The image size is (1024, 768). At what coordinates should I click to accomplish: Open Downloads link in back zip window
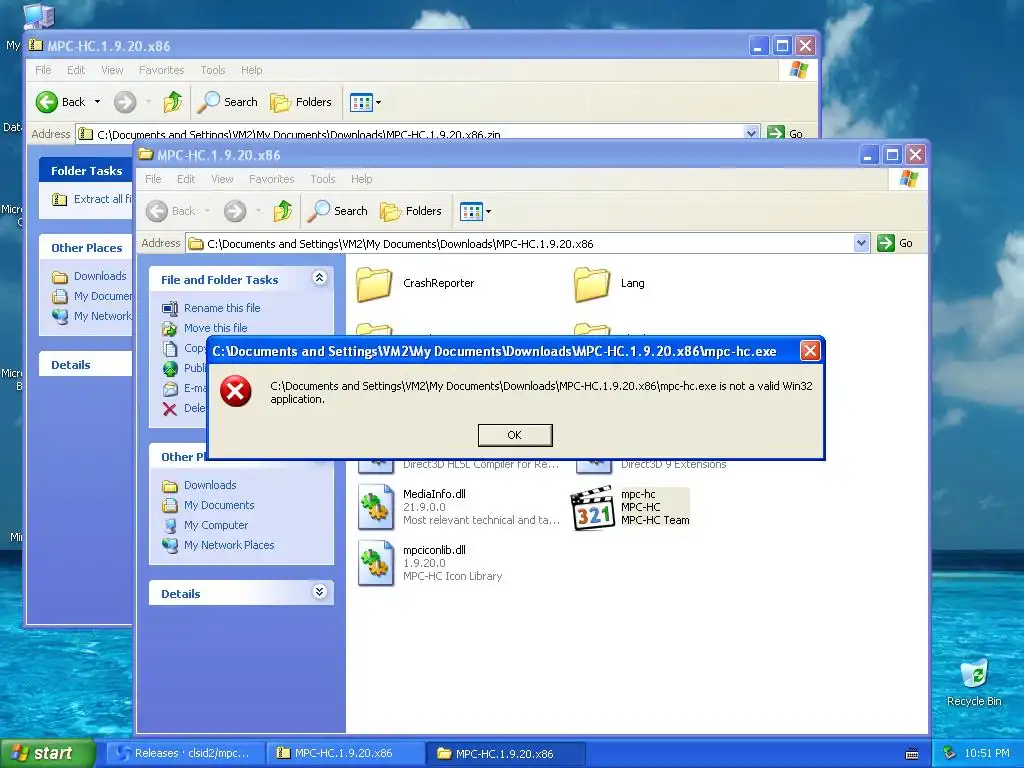pos(100,276)
